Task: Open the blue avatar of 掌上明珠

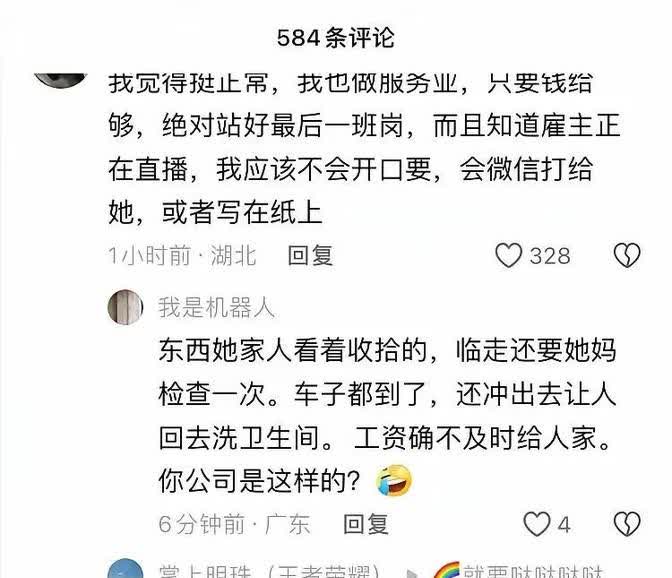Action: 125,569
